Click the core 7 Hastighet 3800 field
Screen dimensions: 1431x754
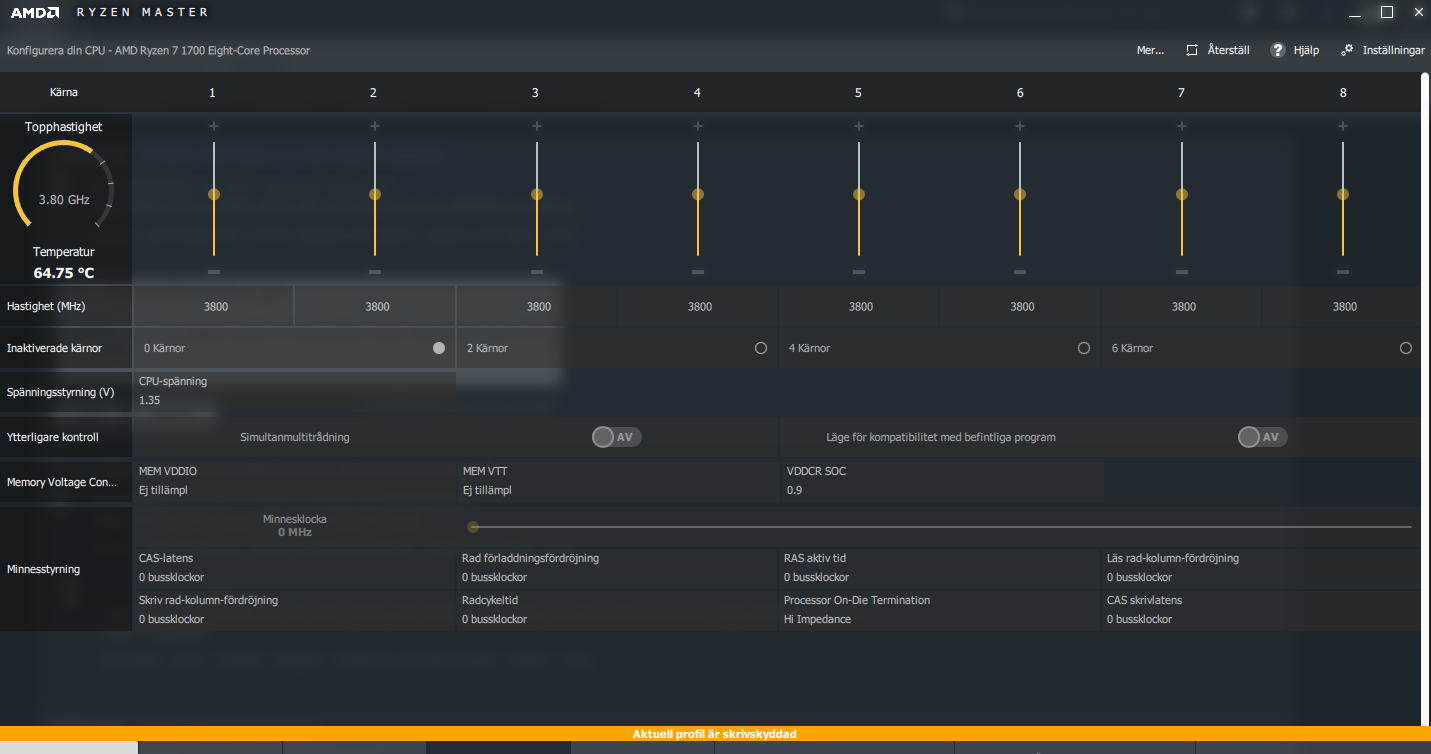pos(1182,306)
